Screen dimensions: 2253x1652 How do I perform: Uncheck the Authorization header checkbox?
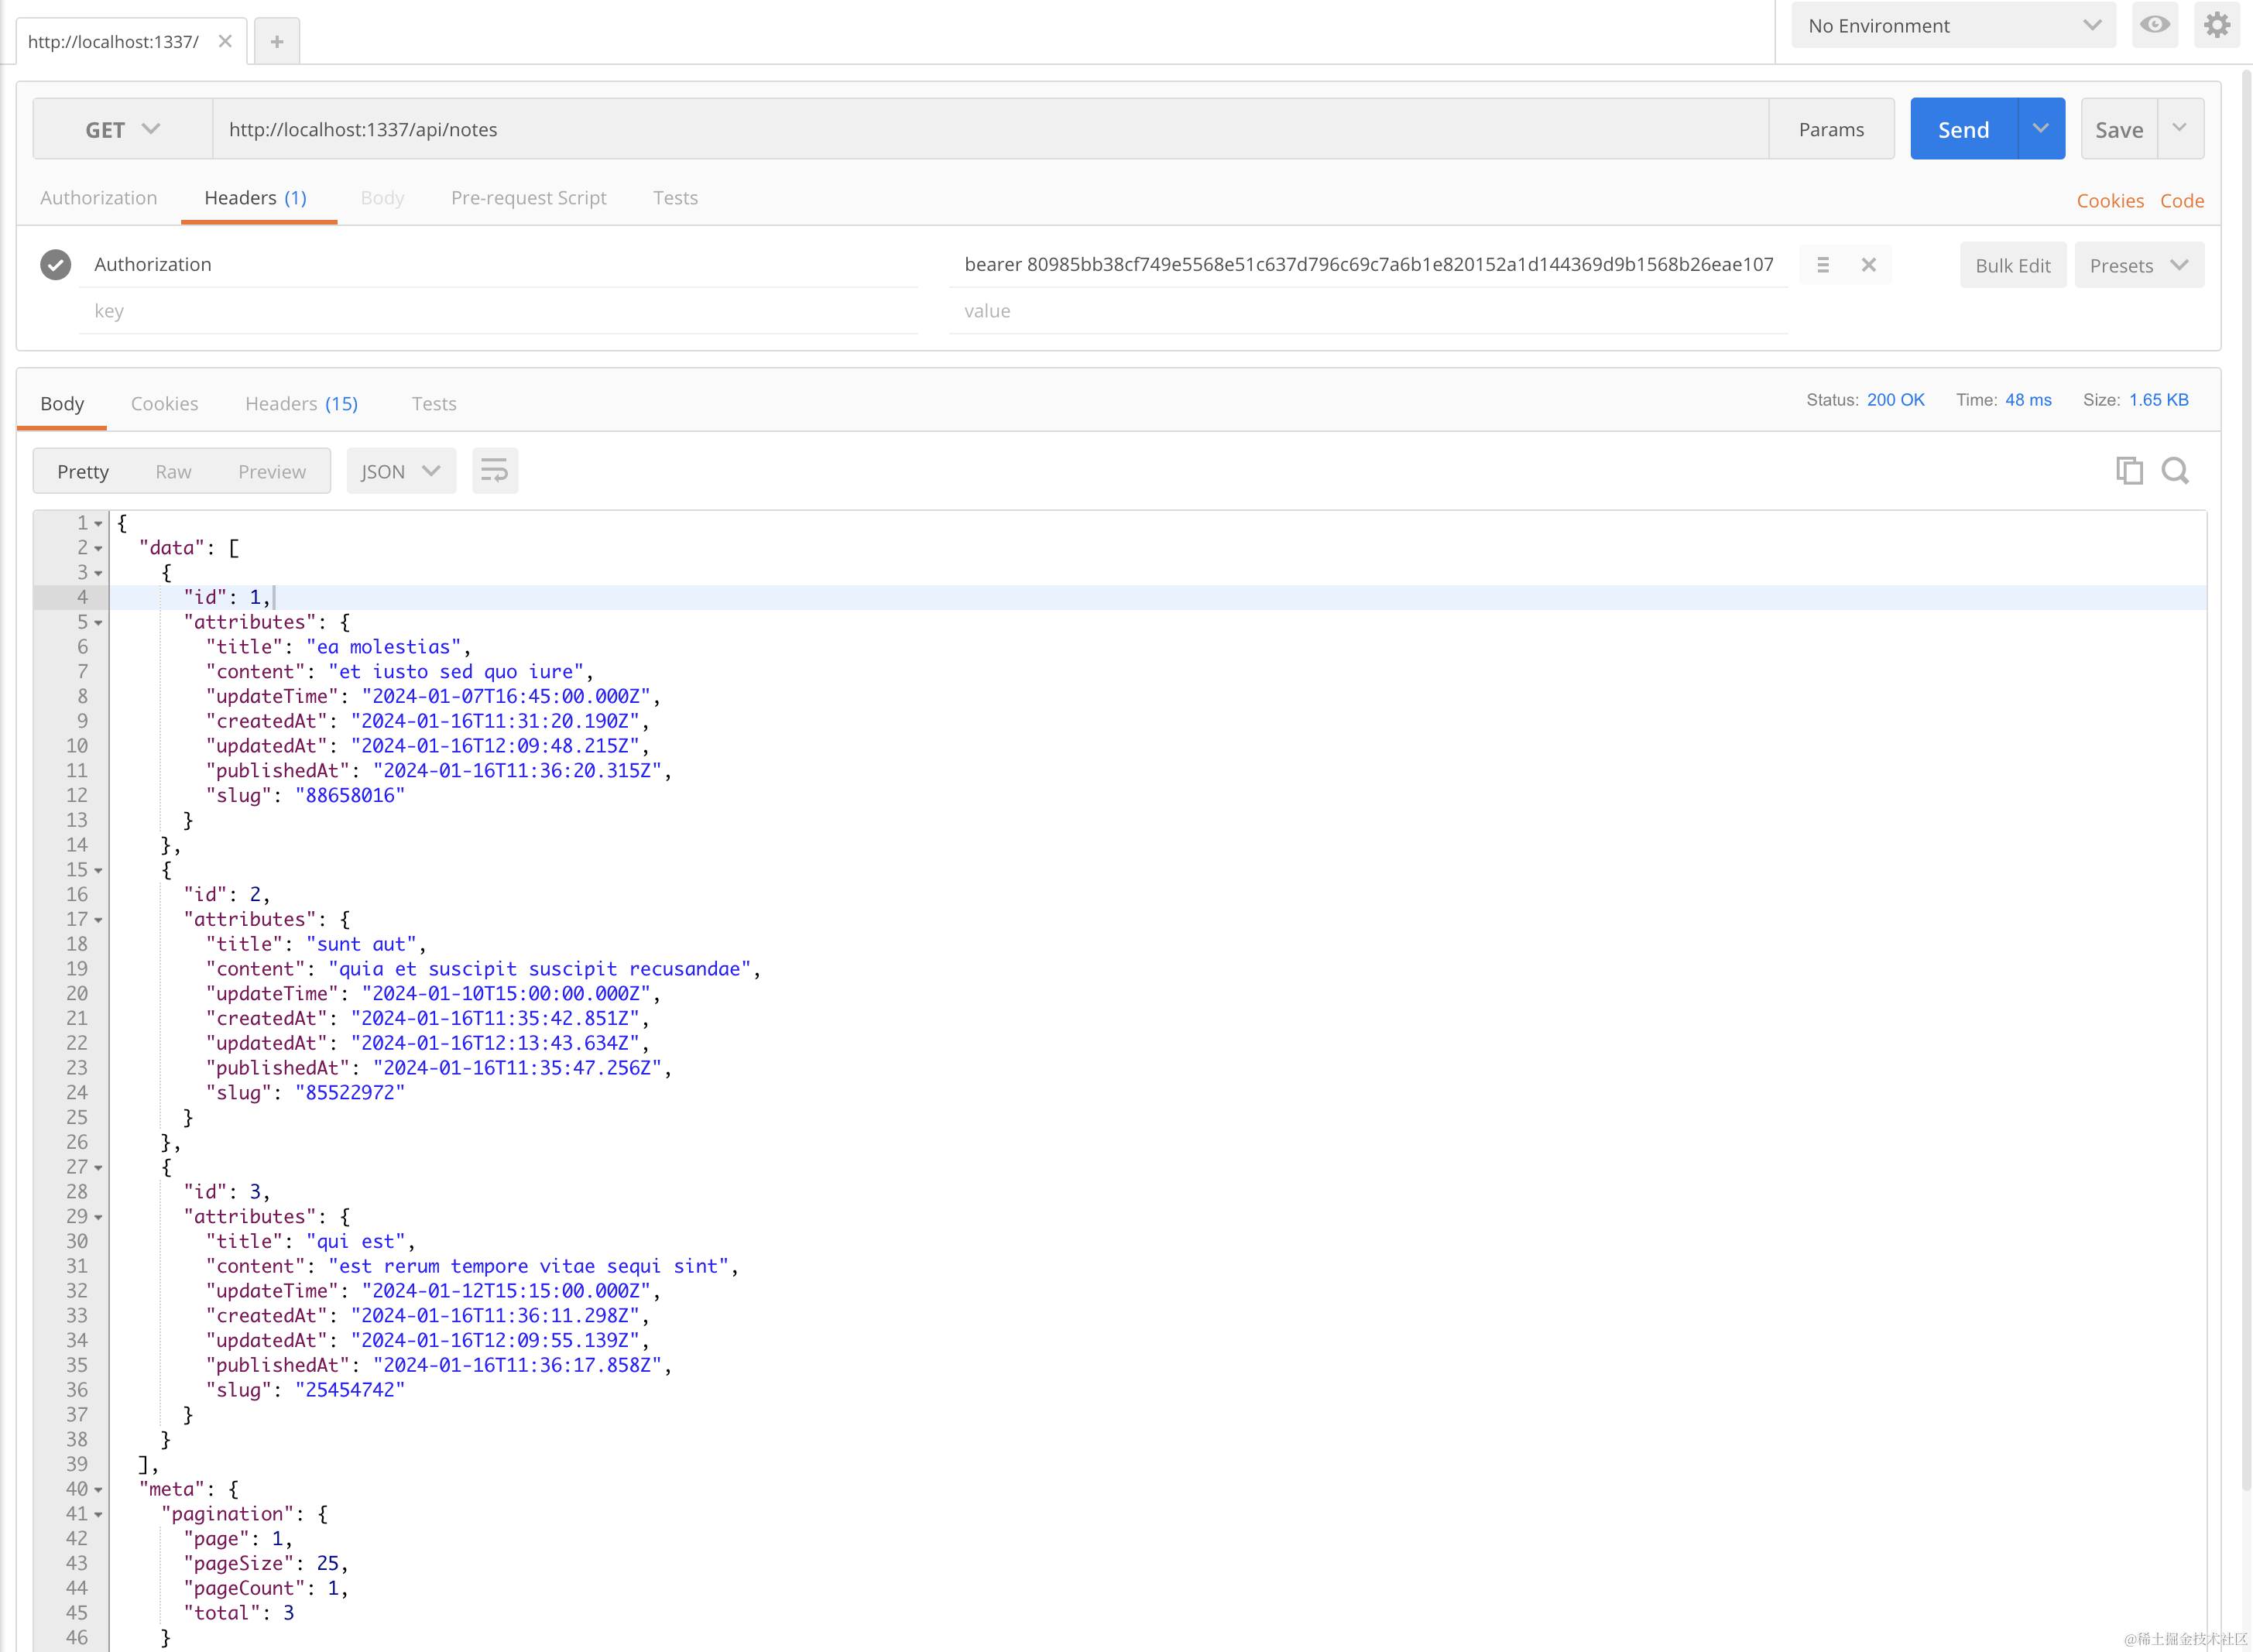click(56, 265)
